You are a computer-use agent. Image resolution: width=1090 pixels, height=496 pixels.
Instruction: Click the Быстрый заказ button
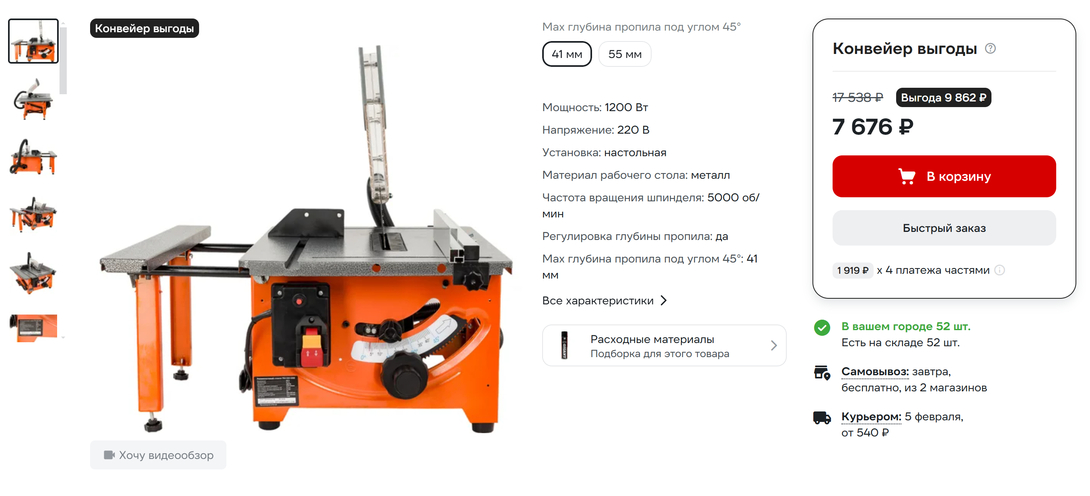click(x=944, y=228)
